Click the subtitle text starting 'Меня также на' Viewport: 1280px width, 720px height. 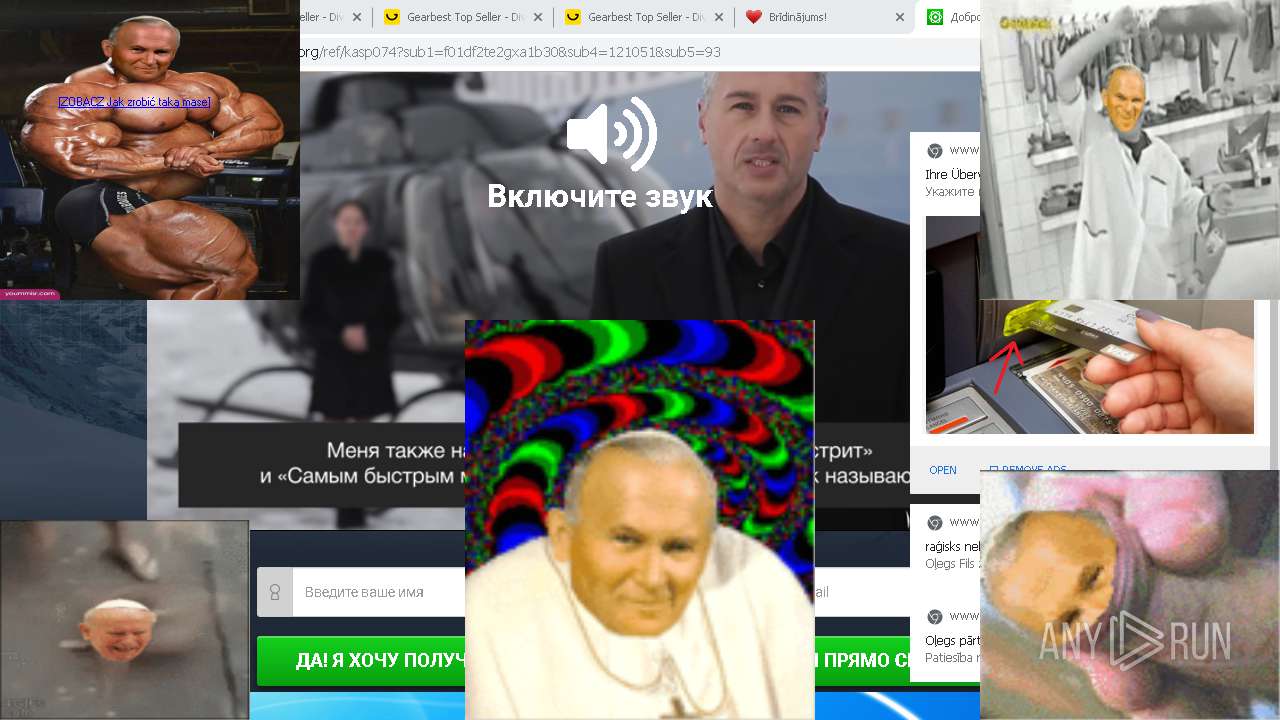point(396,450)
